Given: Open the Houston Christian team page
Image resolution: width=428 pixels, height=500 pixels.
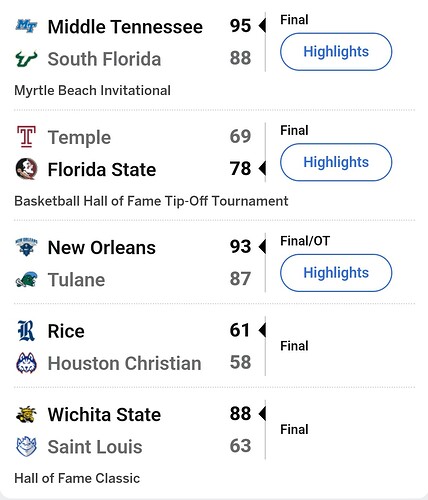Looking at the screenshot, I should (124, 363).
